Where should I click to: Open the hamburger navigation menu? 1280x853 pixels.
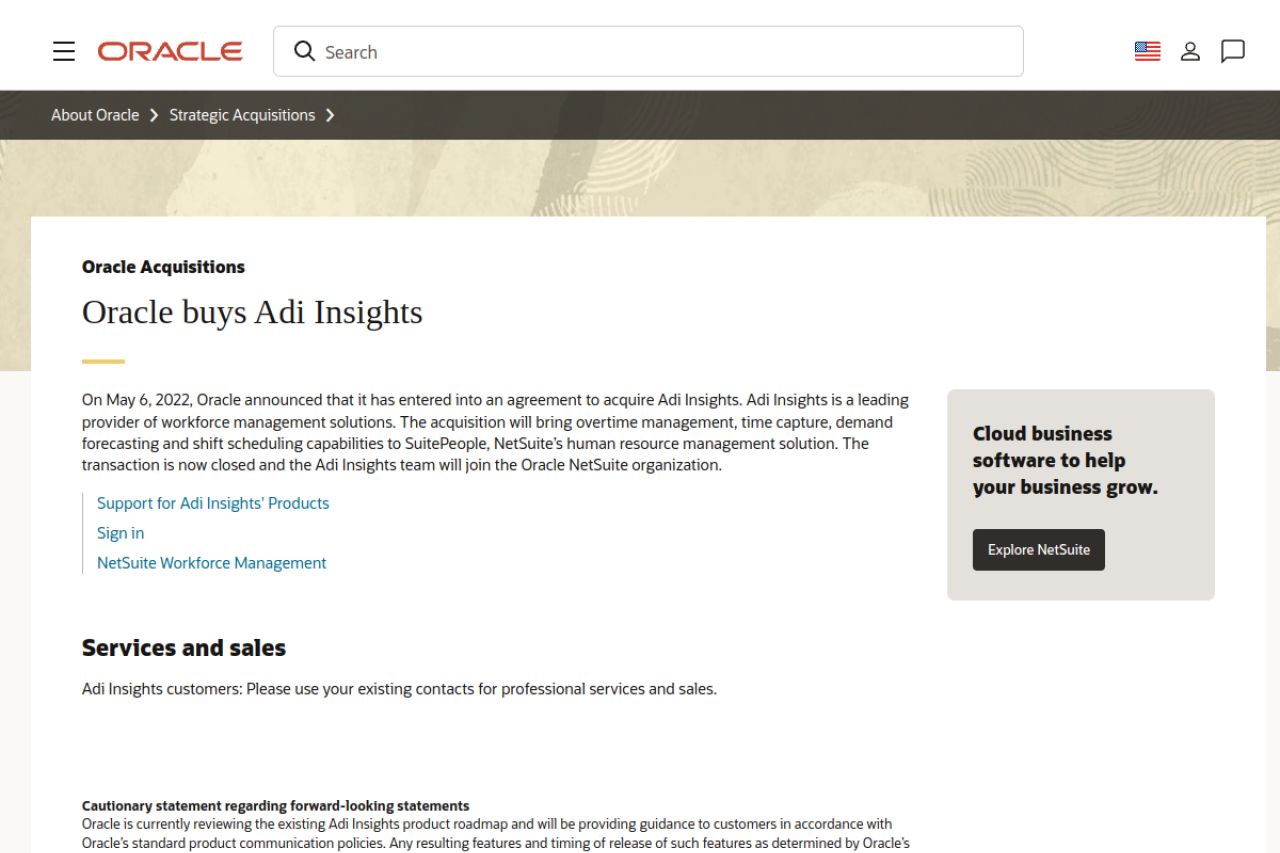click(64, 51)
